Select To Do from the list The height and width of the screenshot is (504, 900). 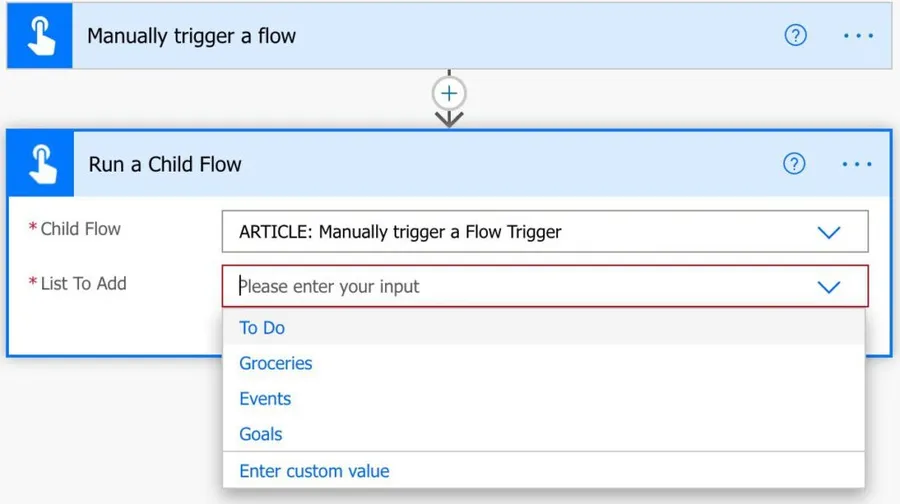pos(262,328)
